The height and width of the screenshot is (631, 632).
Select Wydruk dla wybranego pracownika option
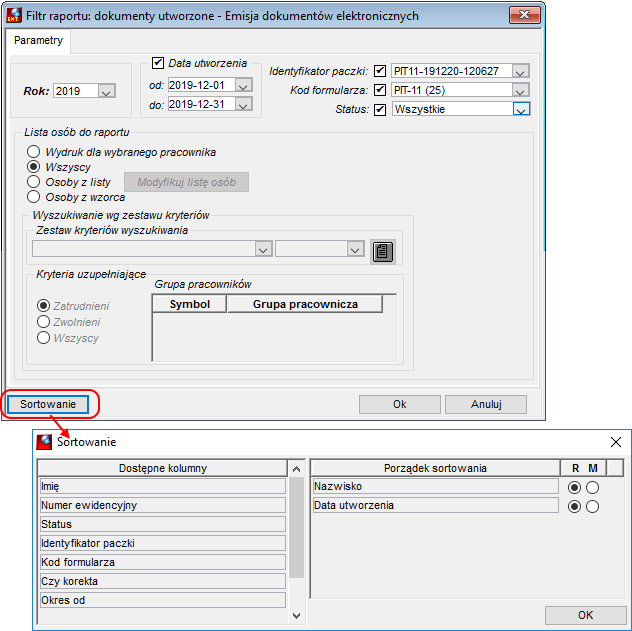click(x=33, y=152)
